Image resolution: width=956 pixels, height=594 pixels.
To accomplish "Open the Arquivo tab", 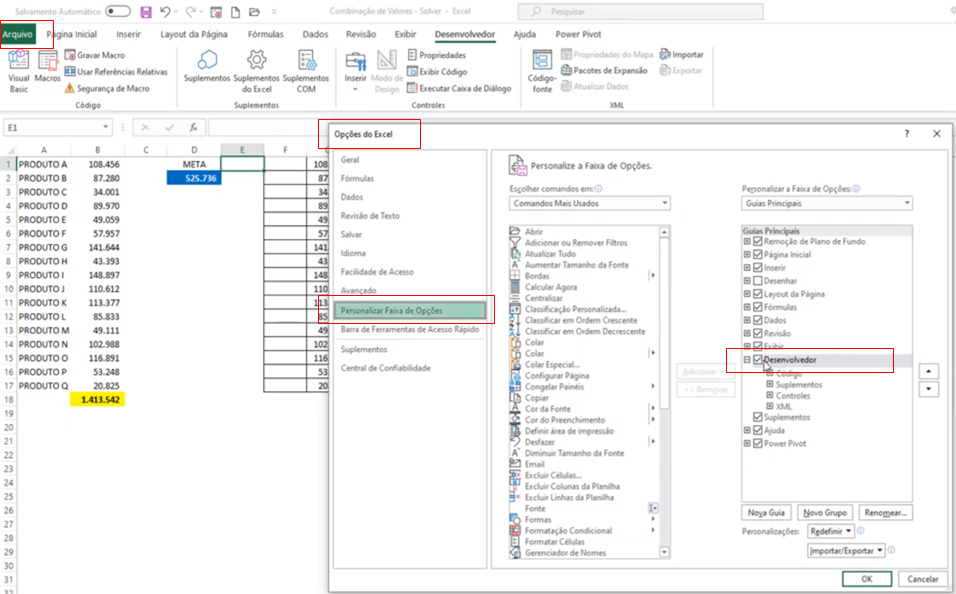I will tap(18, 34).
